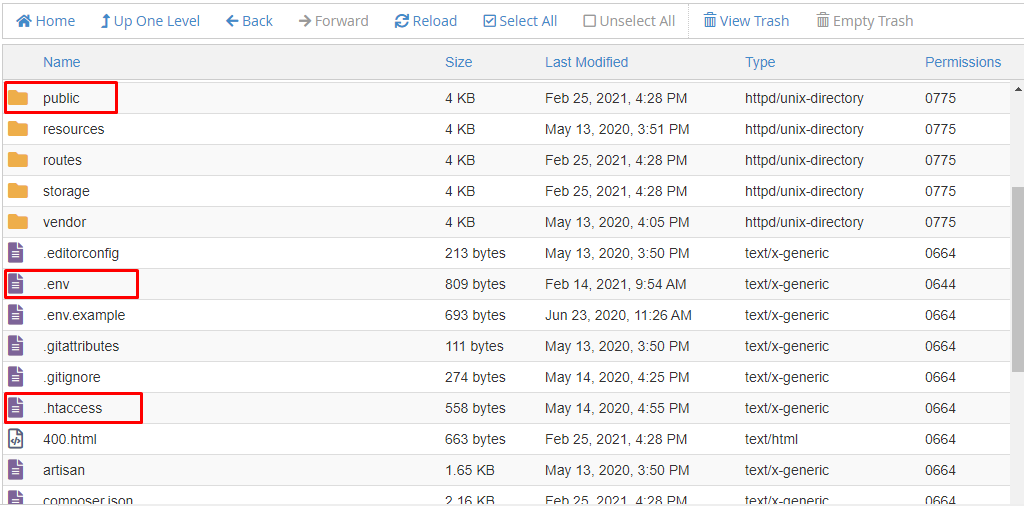This screenshot has width=1024, height=506.
Task: Click the storage folder icon
Action: 18,191
